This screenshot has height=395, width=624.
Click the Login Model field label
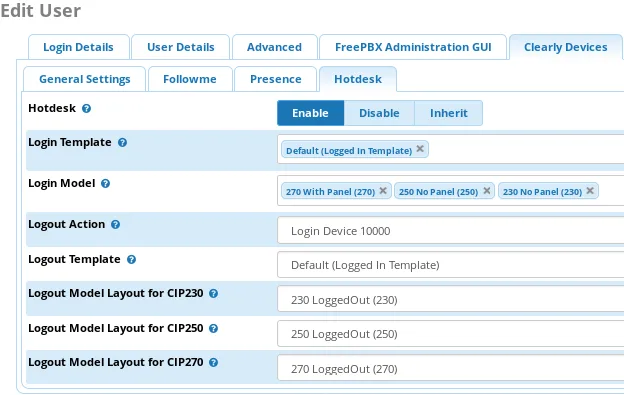(62, 183)
